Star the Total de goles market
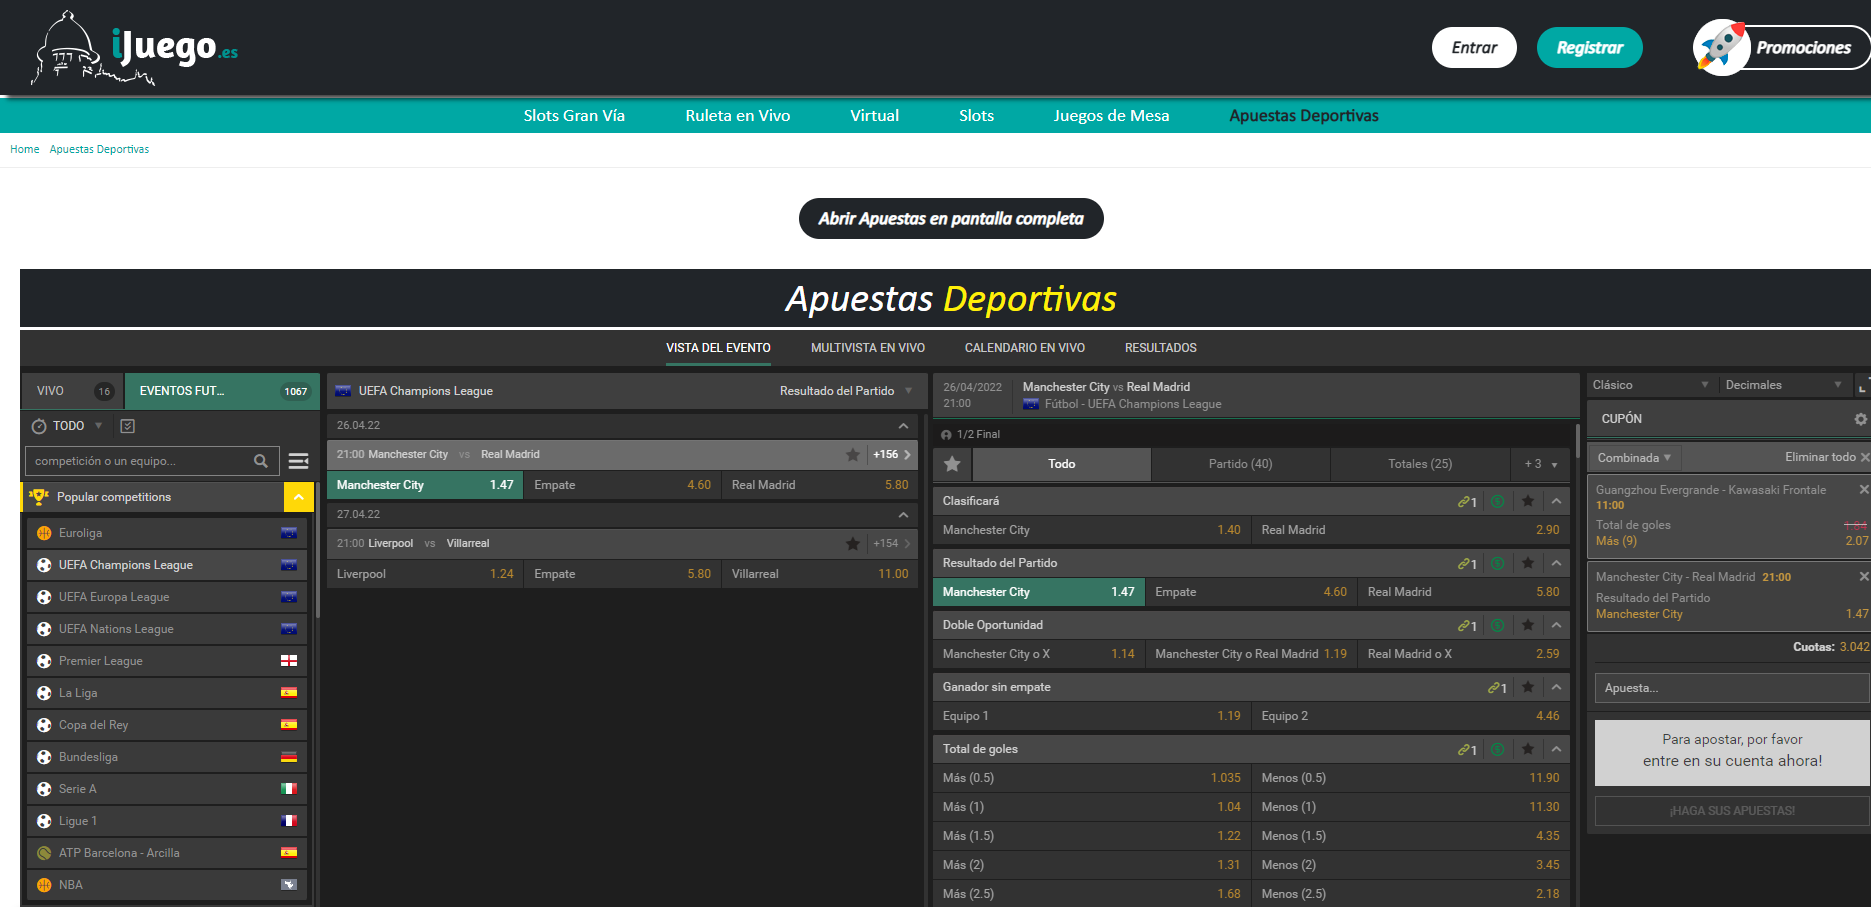Viewport: 1871px width, 907px height. [1528, 749]
